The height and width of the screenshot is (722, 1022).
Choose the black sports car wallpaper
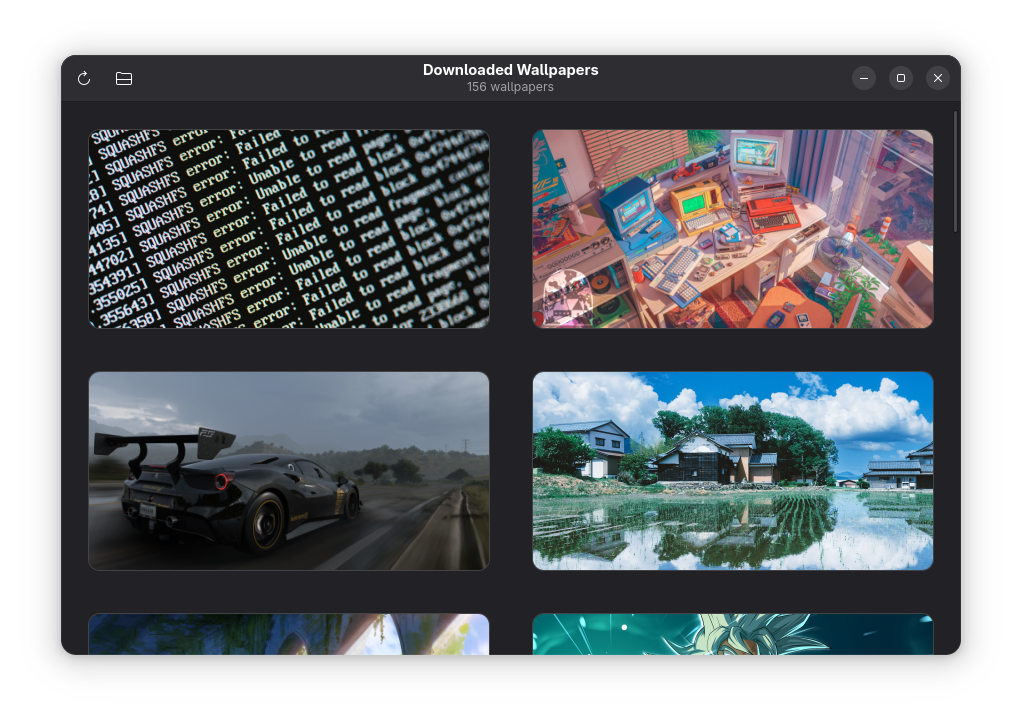click(x=289, y=471)
